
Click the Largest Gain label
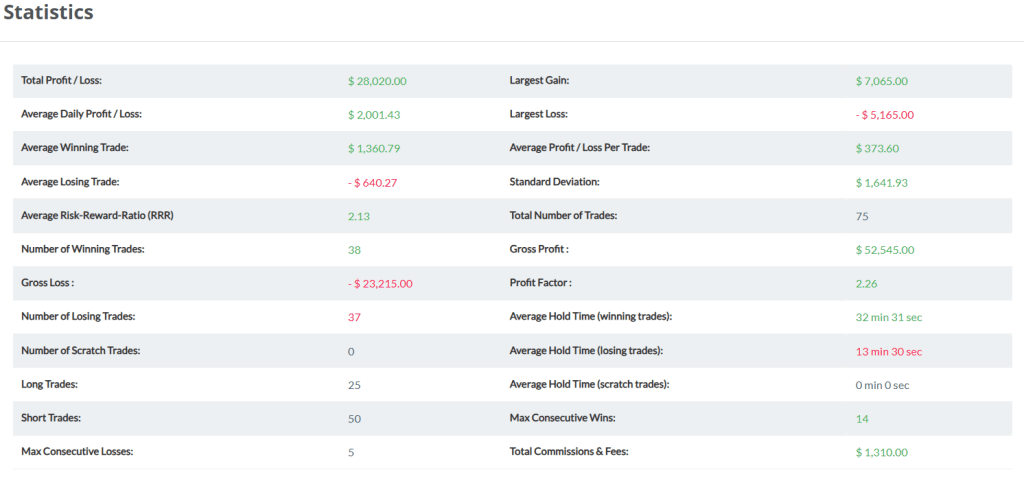[x=539, y=81]
